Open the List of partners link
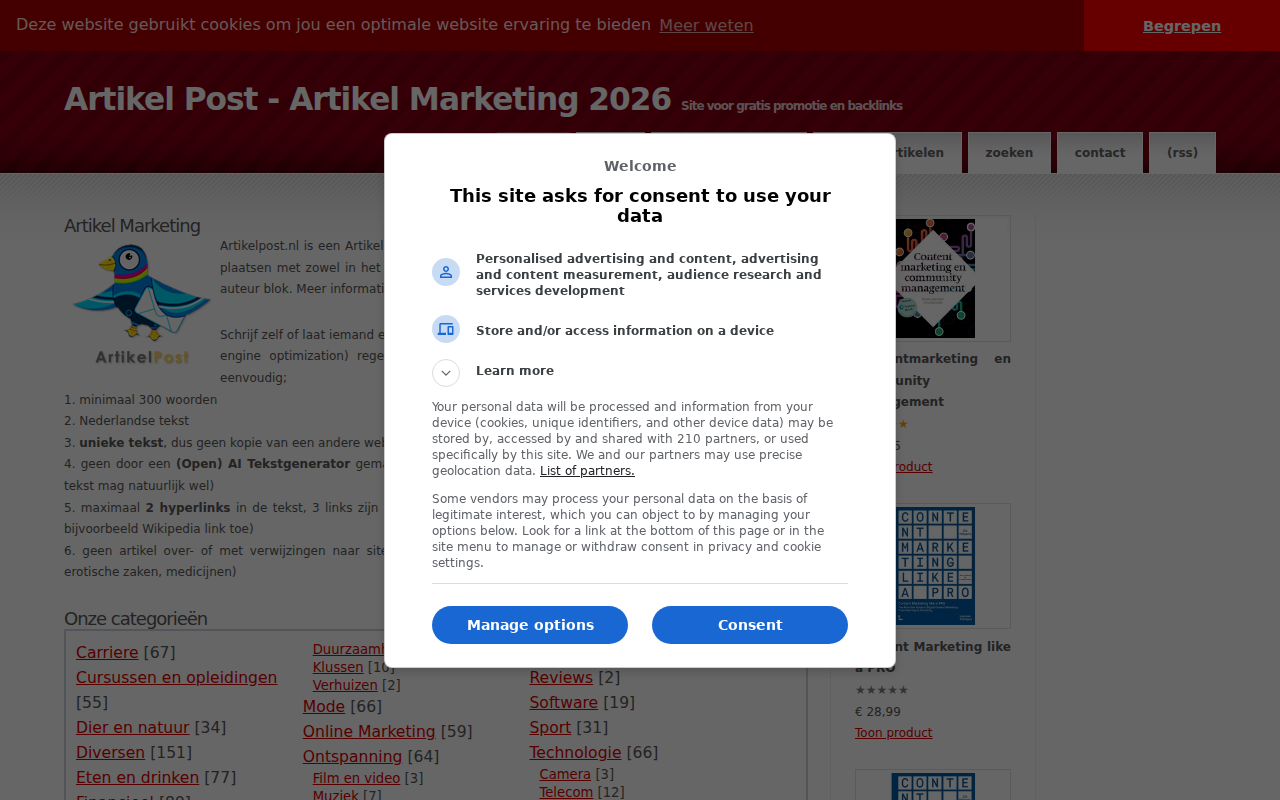 tap(587, 471)
